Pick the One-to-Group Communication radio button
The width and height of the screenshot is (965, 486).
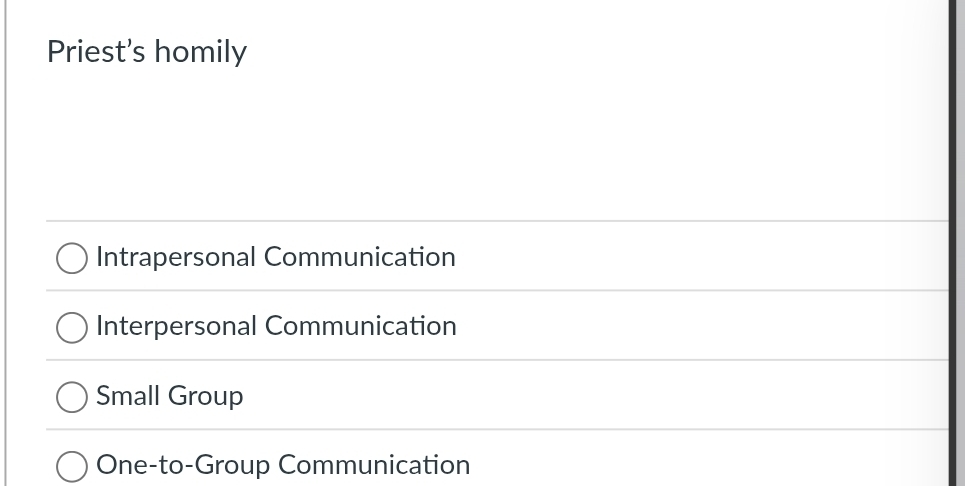71,466
